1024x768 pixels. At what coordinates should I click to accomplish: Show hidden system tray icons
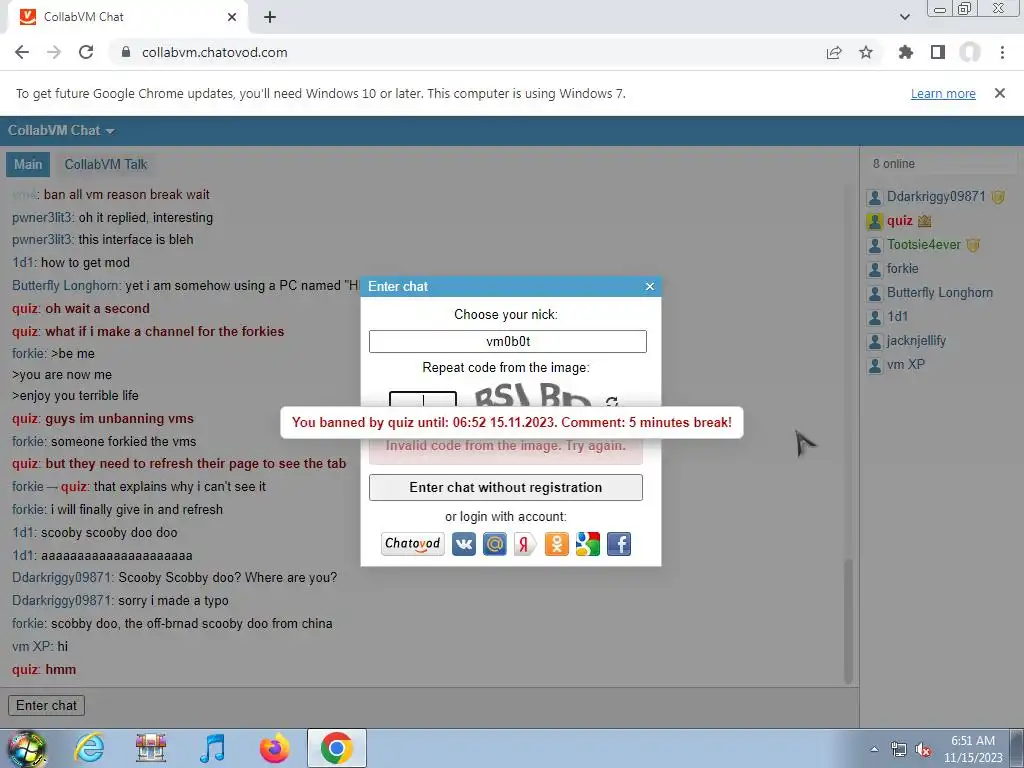(x=874, y=749)
